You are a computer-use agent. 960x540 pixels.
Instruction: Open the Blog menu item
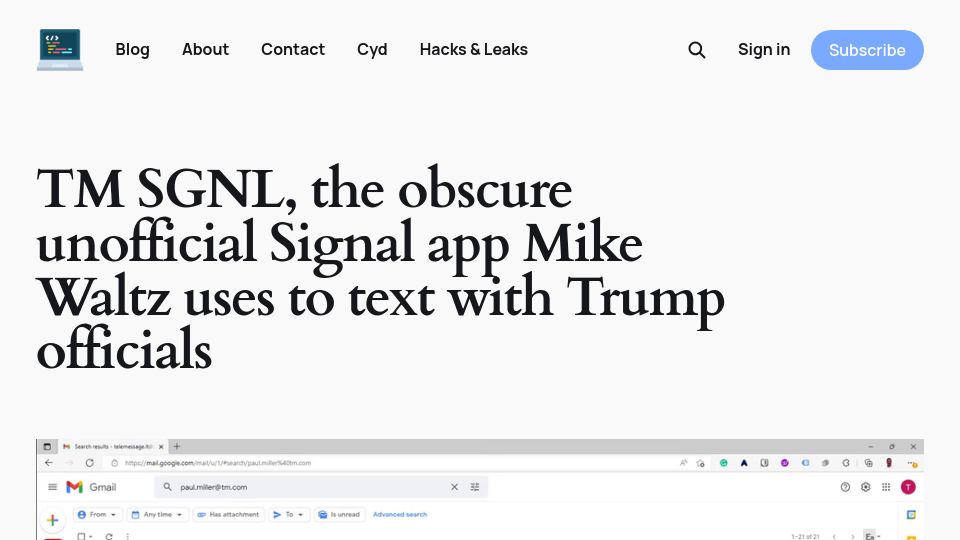click(132, 50)
